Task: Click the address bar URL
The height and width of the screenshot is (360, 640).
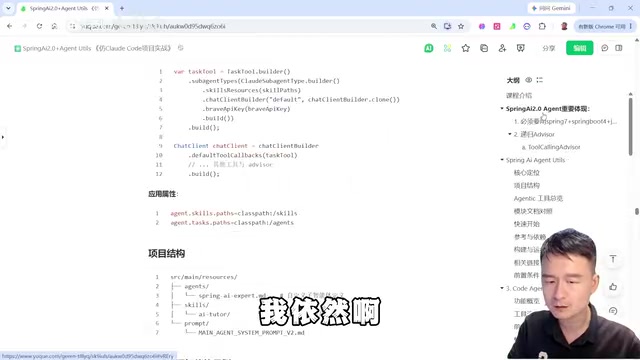Action: point(153,26)
